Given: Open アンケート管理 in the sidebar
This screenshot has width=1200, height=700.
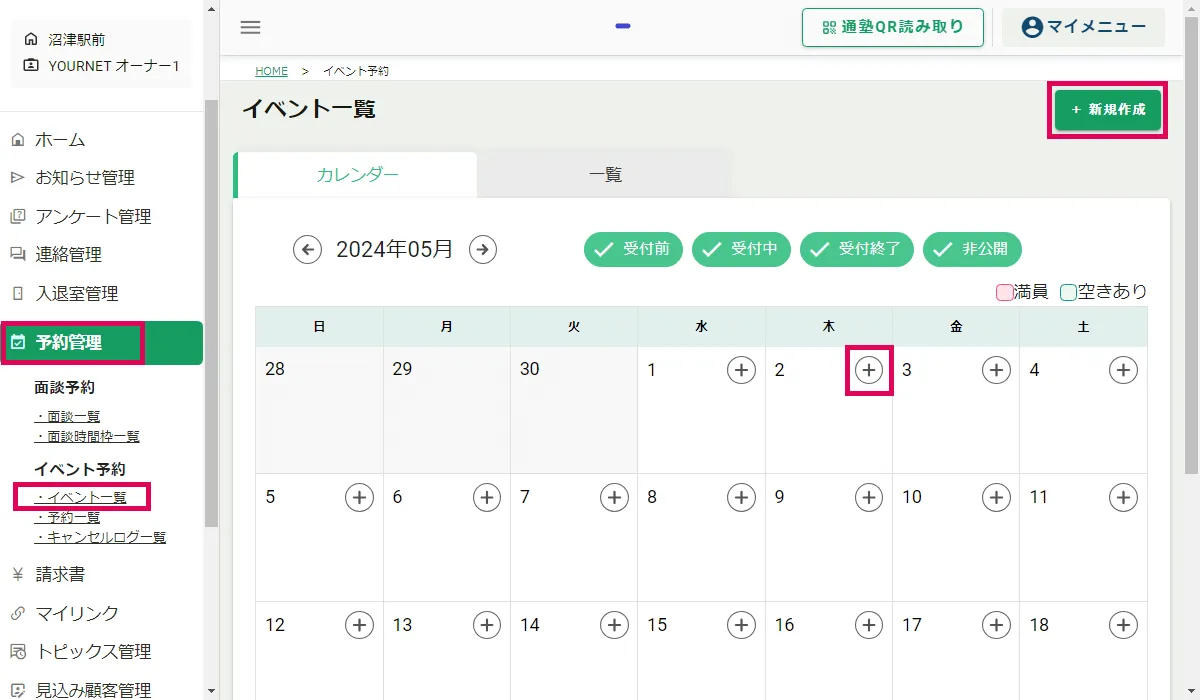Looking at the screenshot, I should point(101,216).
